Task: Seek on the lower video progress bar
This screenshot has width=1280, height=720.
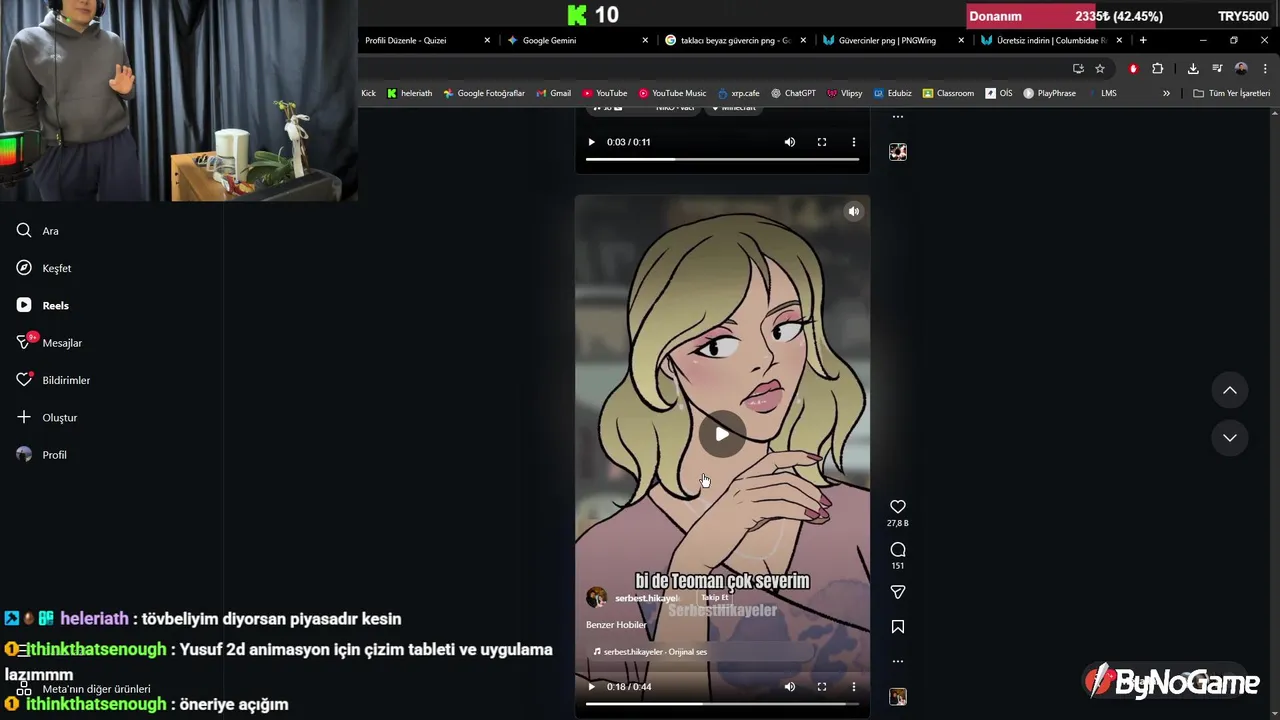Action: (x=722, y=704)
